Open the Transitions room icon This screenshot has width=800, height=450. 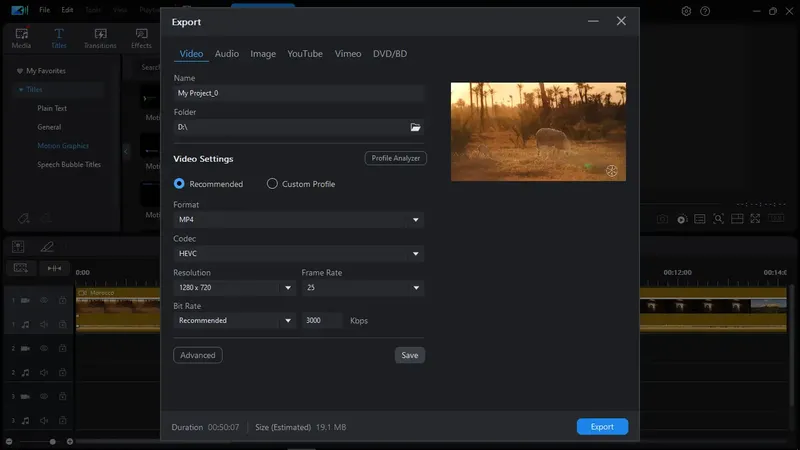(100, 38)
